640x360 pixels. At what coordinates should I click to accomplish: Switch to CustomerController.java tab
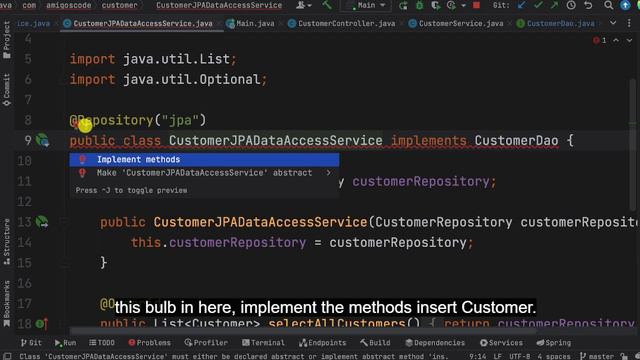341,24
